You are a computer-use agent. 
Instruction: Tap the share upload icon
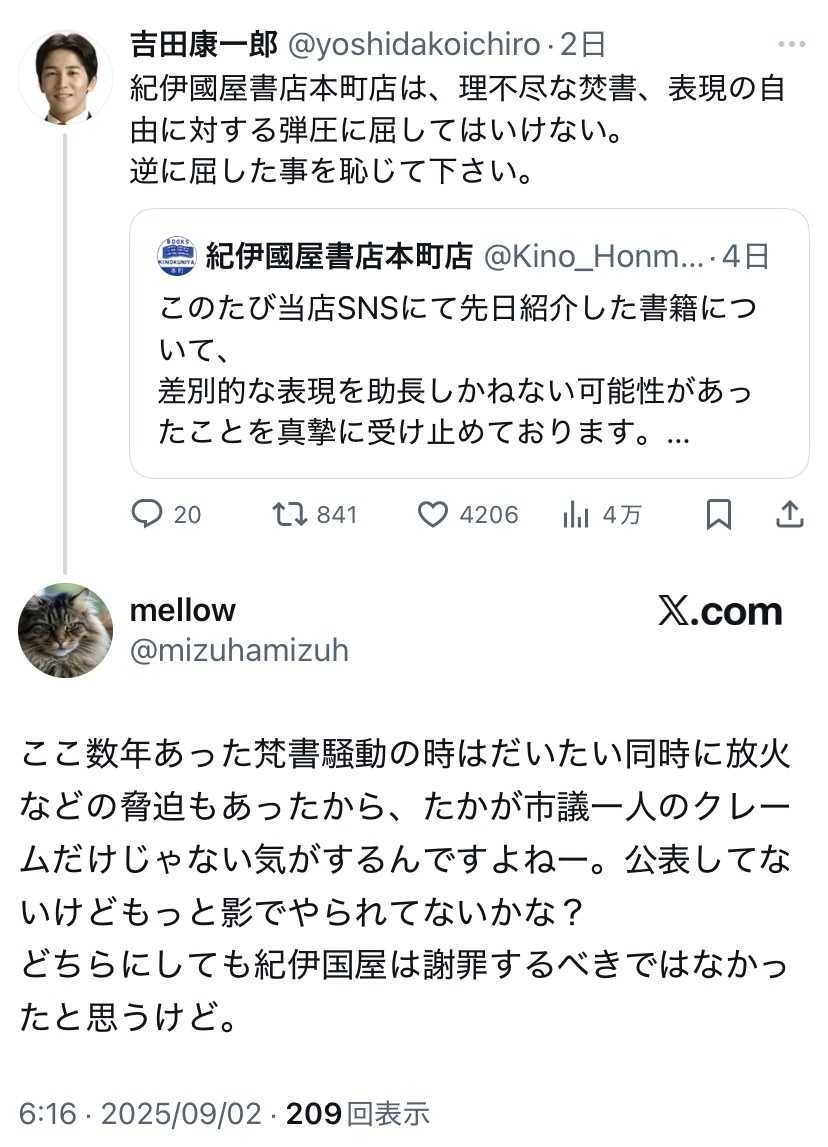790,514
